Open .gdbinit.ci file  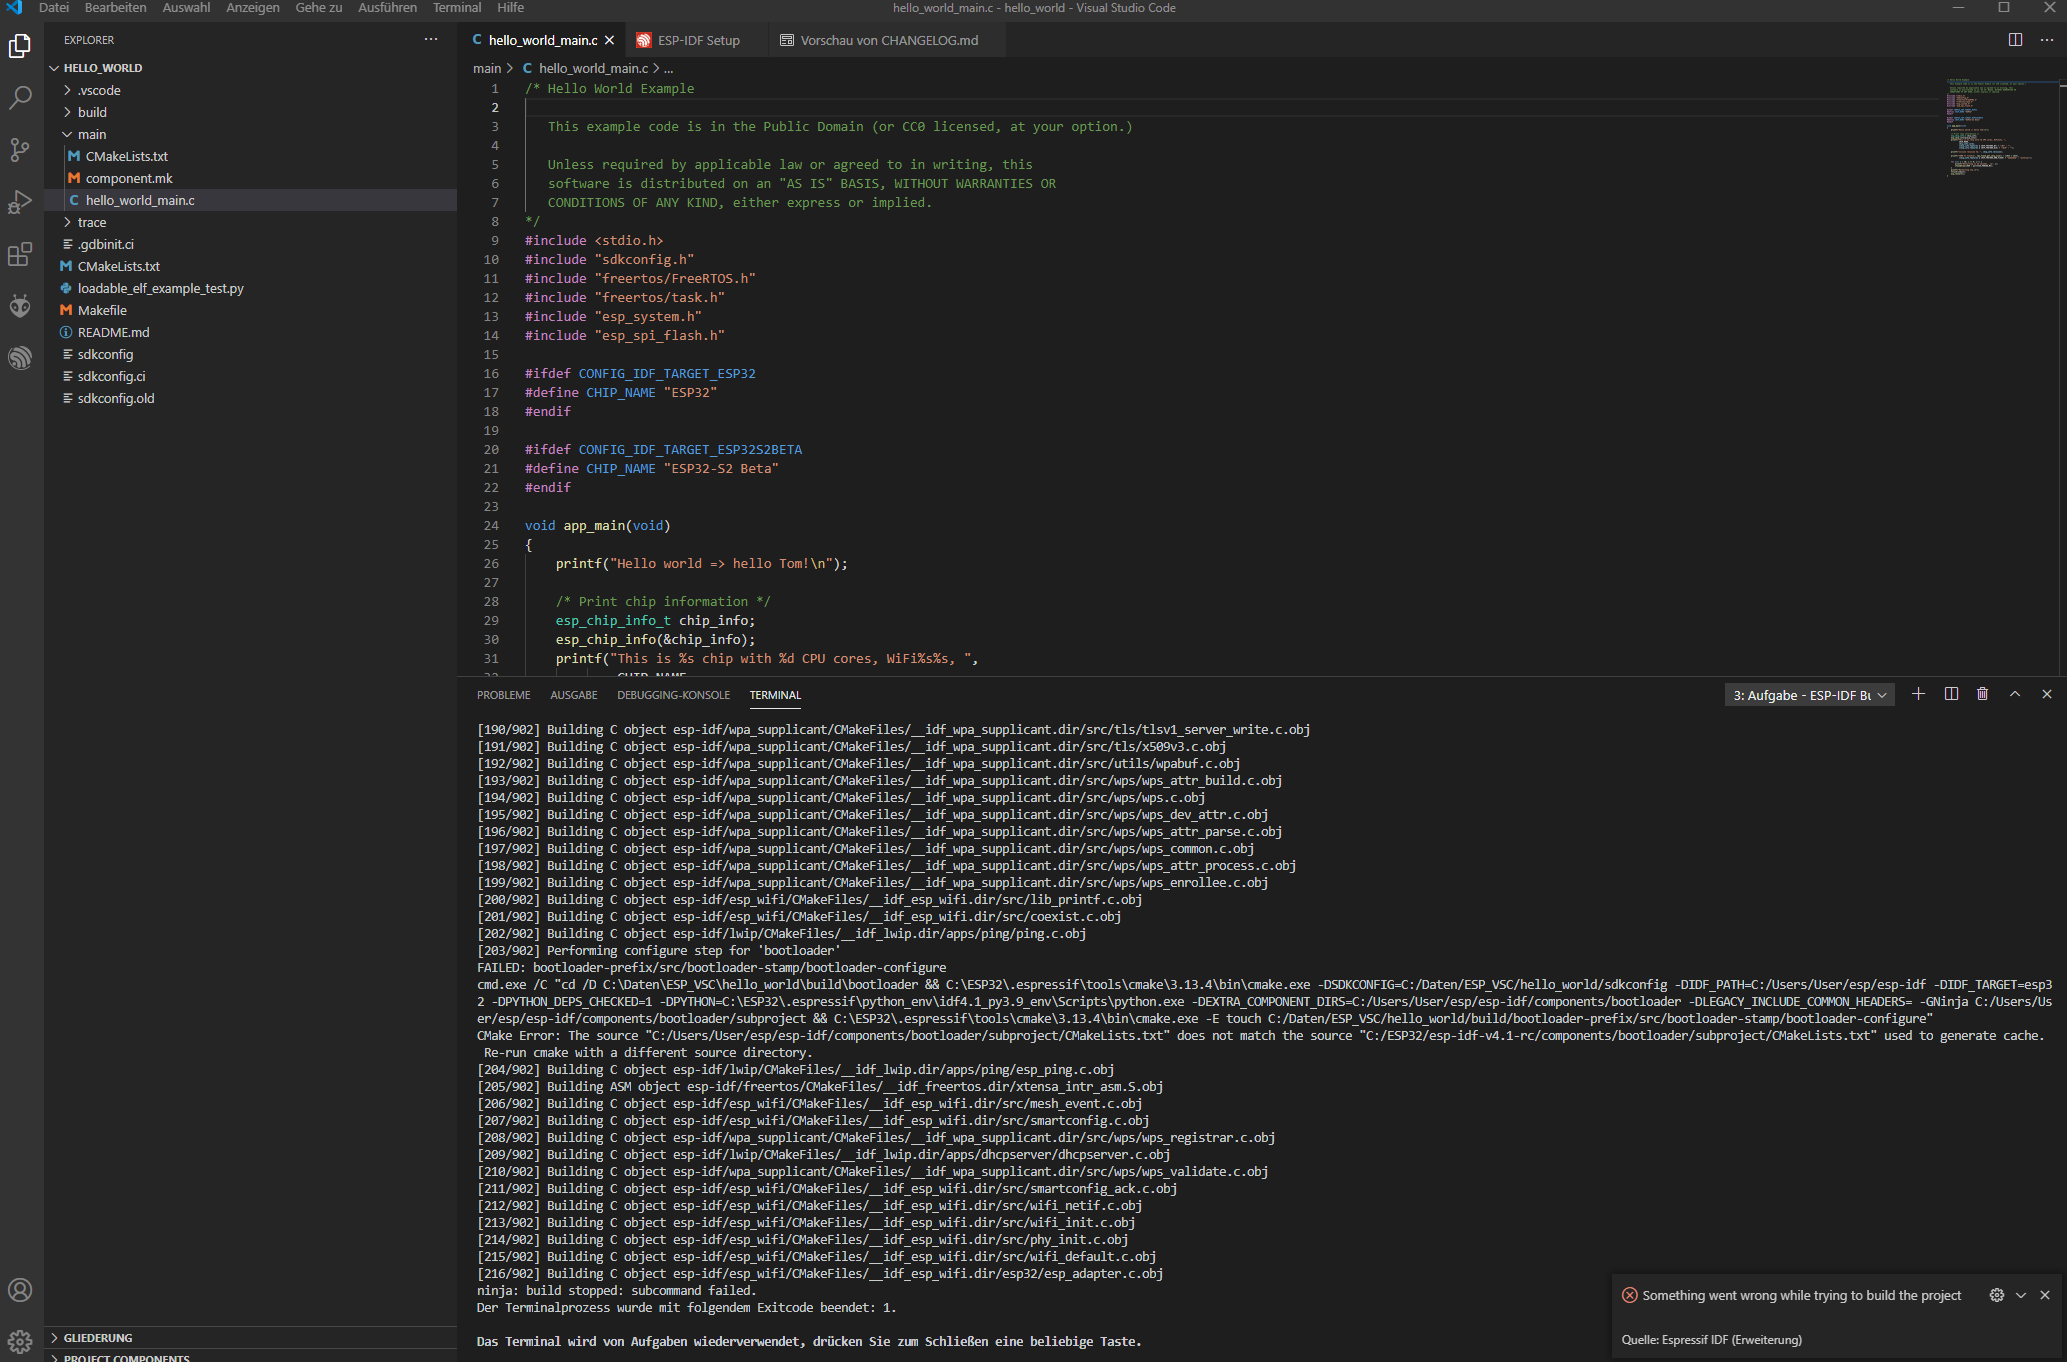[106, 244]
